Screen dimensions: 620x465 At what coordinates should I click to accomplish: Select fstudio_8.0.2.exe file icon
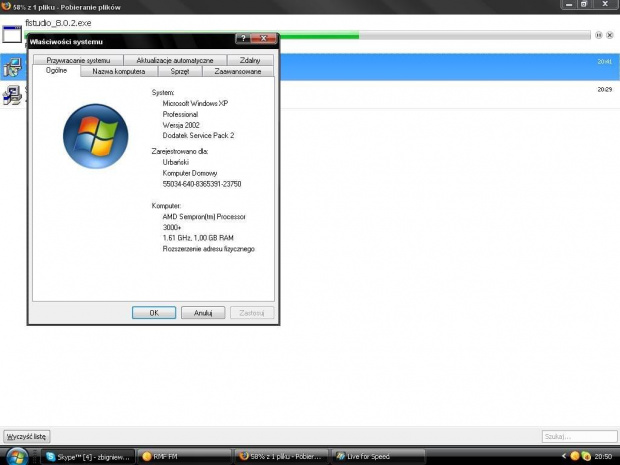point(12,34)
